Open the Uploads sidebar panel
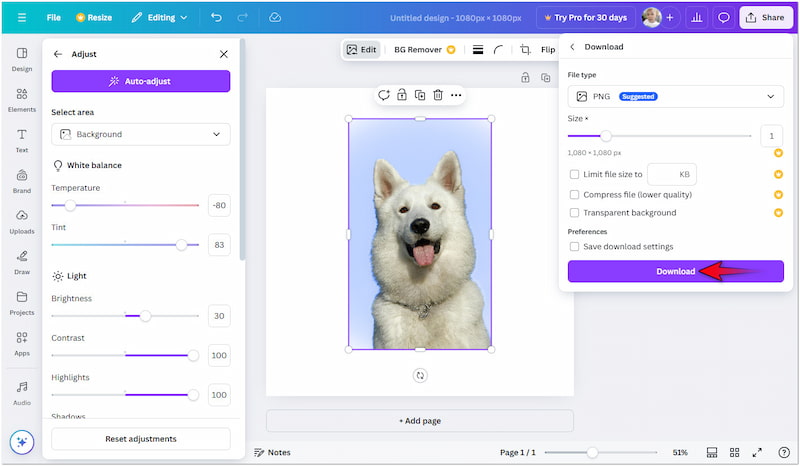 pyautogui.click(x=21, y=220)
